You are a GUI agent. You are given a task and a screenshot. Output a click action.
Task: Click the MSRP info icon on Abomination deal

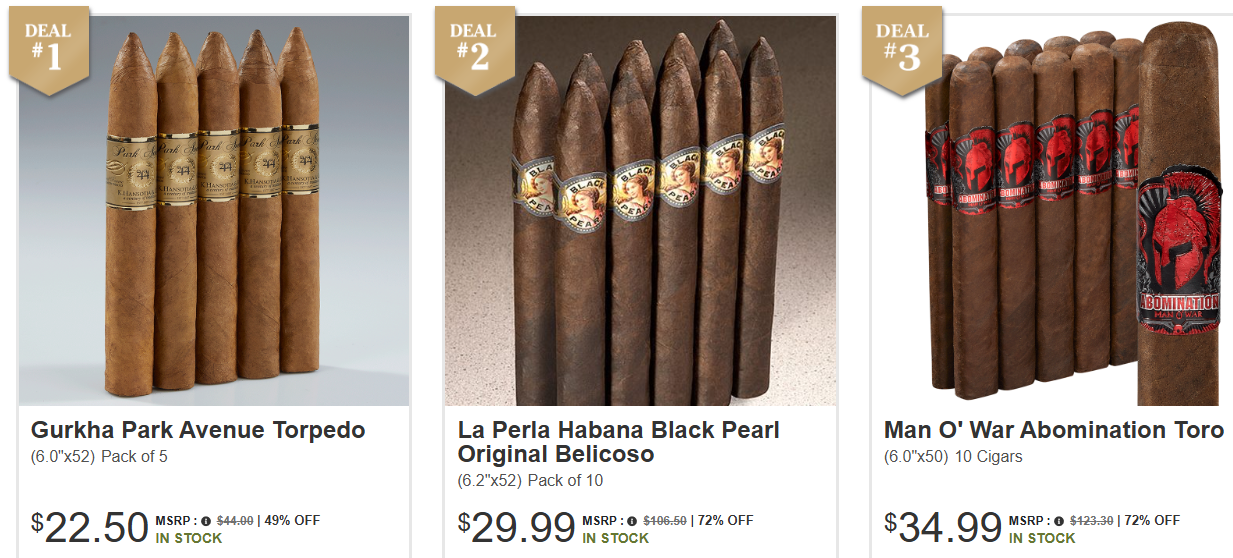pyautogui.click(x=1060, y=521)
